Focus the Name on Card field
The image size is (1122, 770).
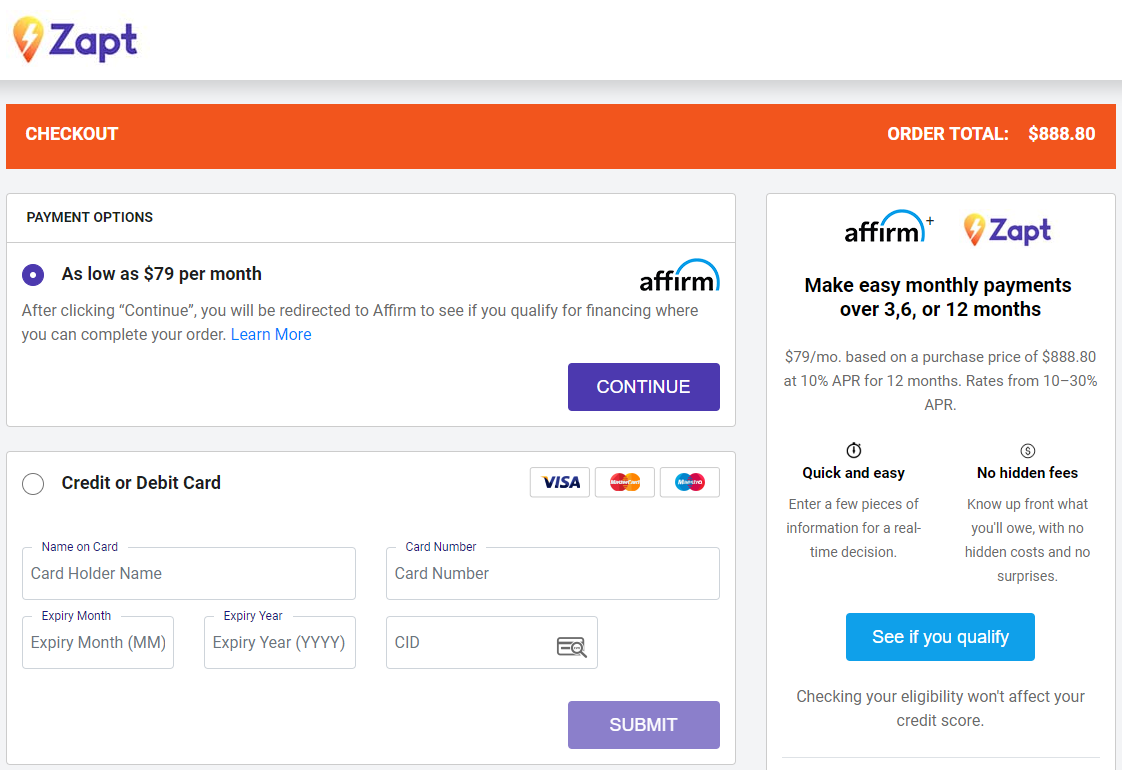click(189, 574)
